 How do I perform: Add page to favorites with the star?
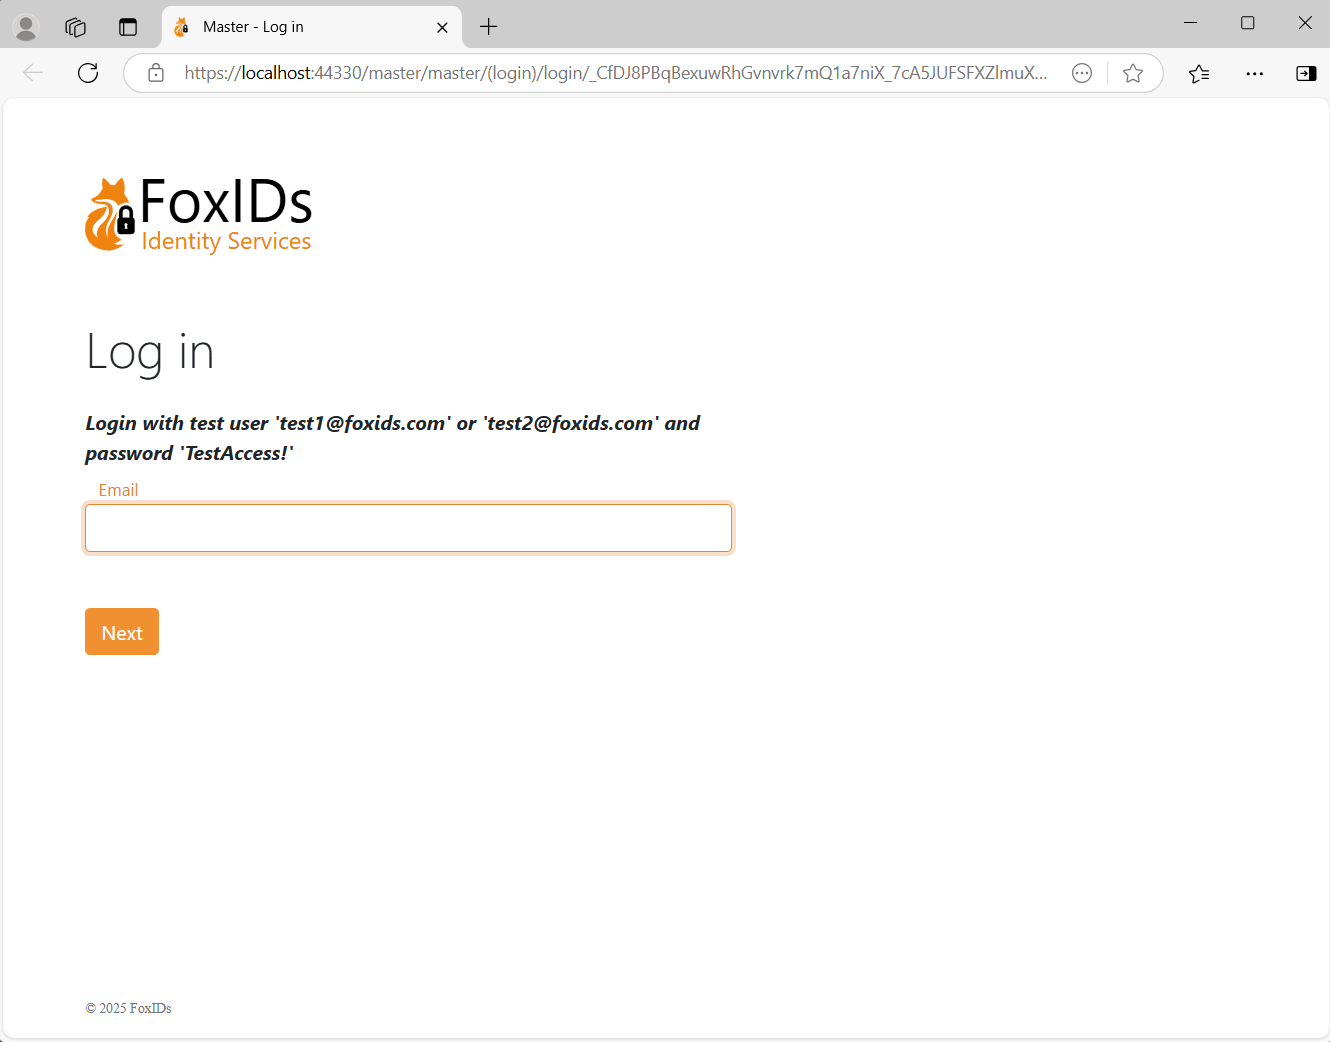[x=1133, y=73]
